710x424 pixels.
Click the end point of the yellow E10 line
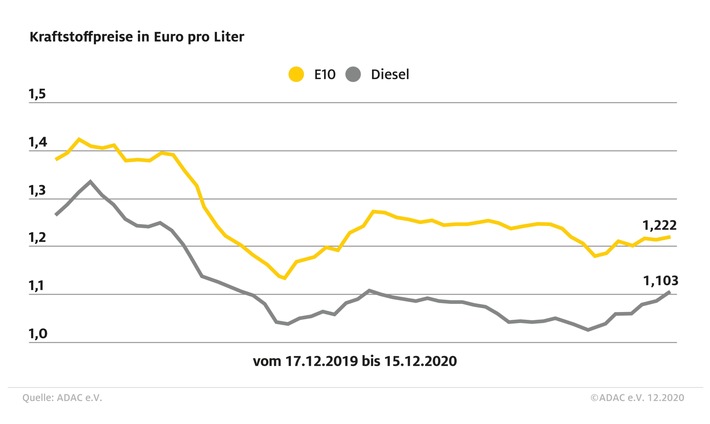[x=669, y=237]
